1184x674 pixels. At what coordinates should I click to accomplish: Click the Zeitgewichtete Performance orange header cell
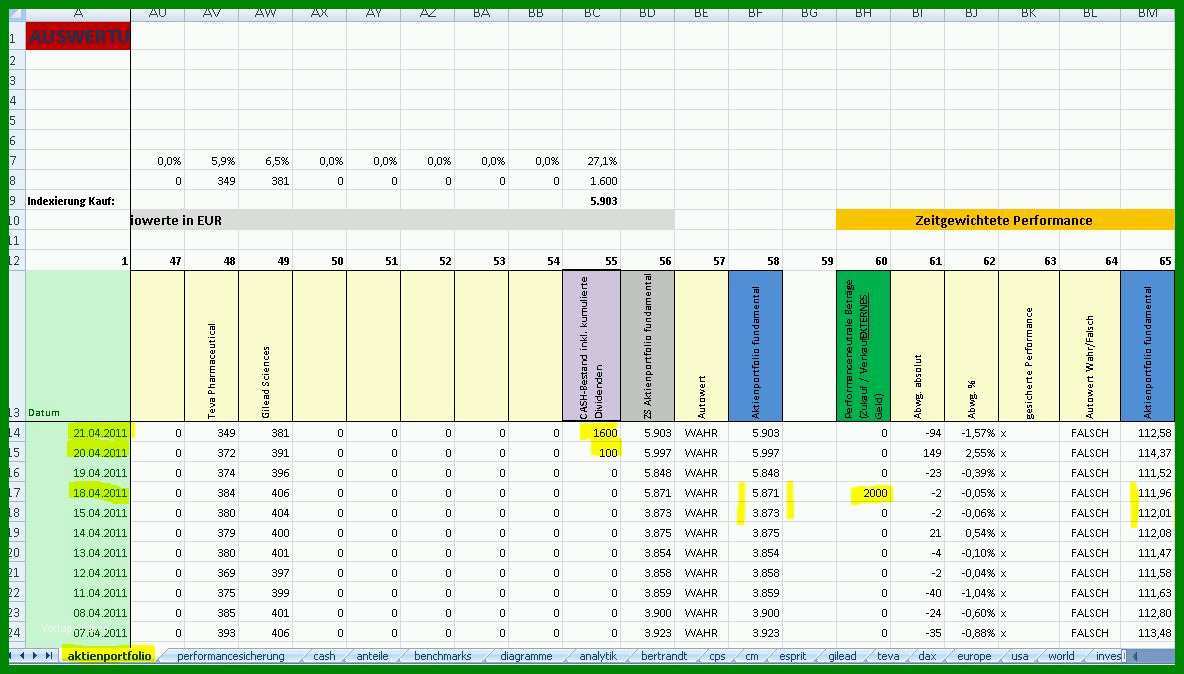(x=1004, y=220)
